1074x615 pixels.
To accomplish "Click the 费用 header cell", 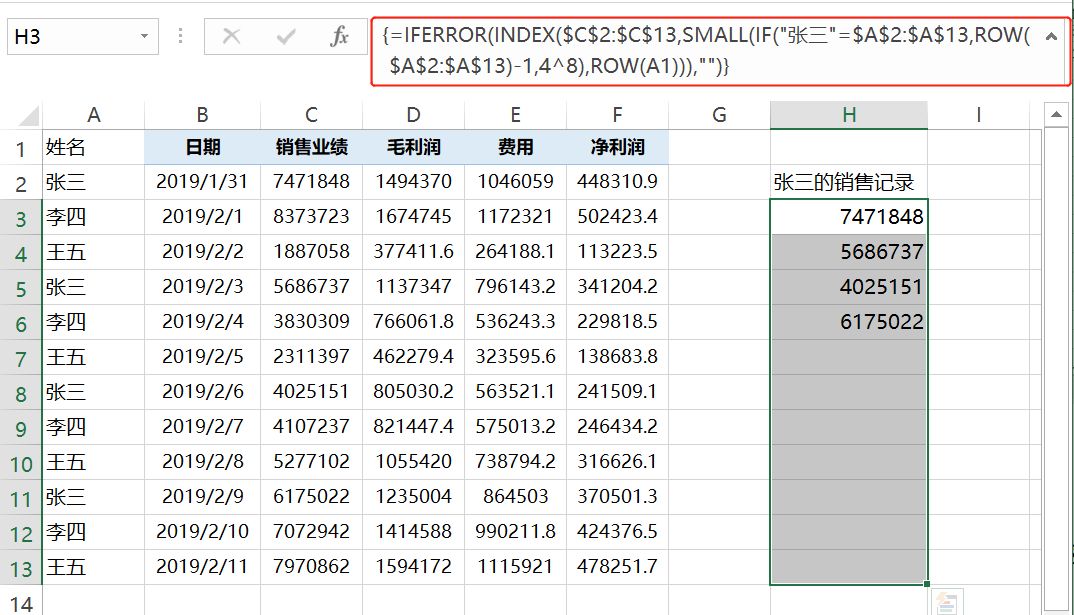I will pyautogui.click(x=516, y=147).
